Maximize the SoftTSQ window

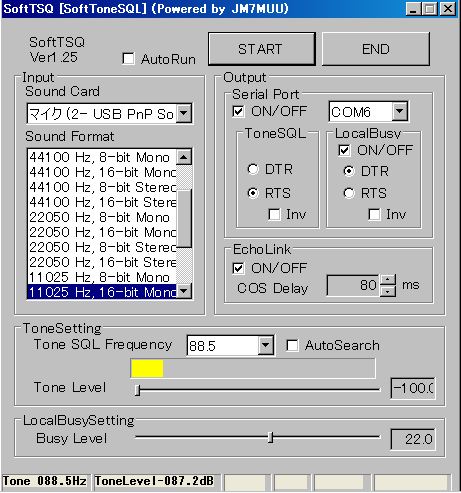(x=429, y=9)
